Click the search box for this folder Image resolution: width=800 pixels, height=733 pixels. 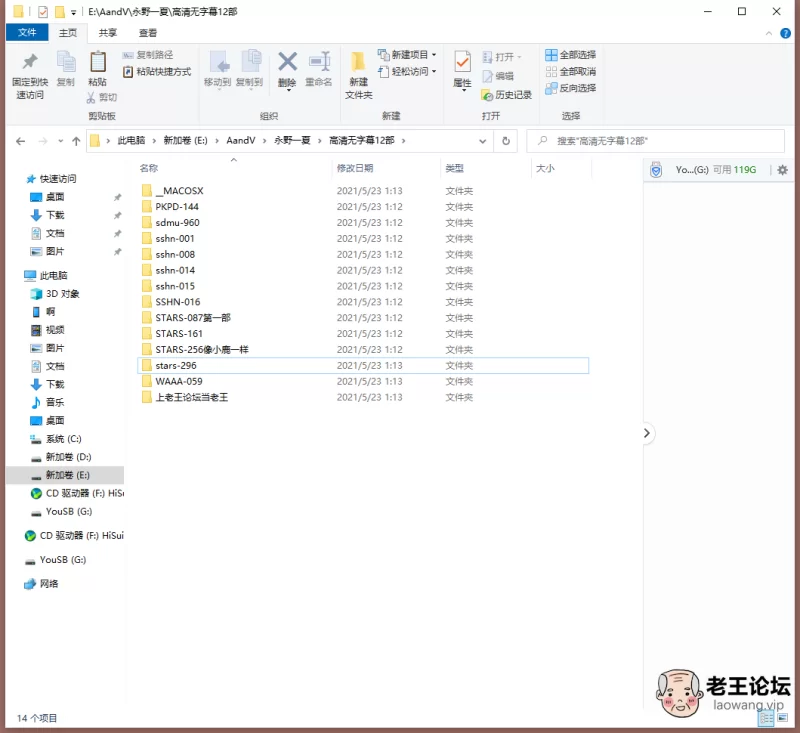tap(656, 141)
